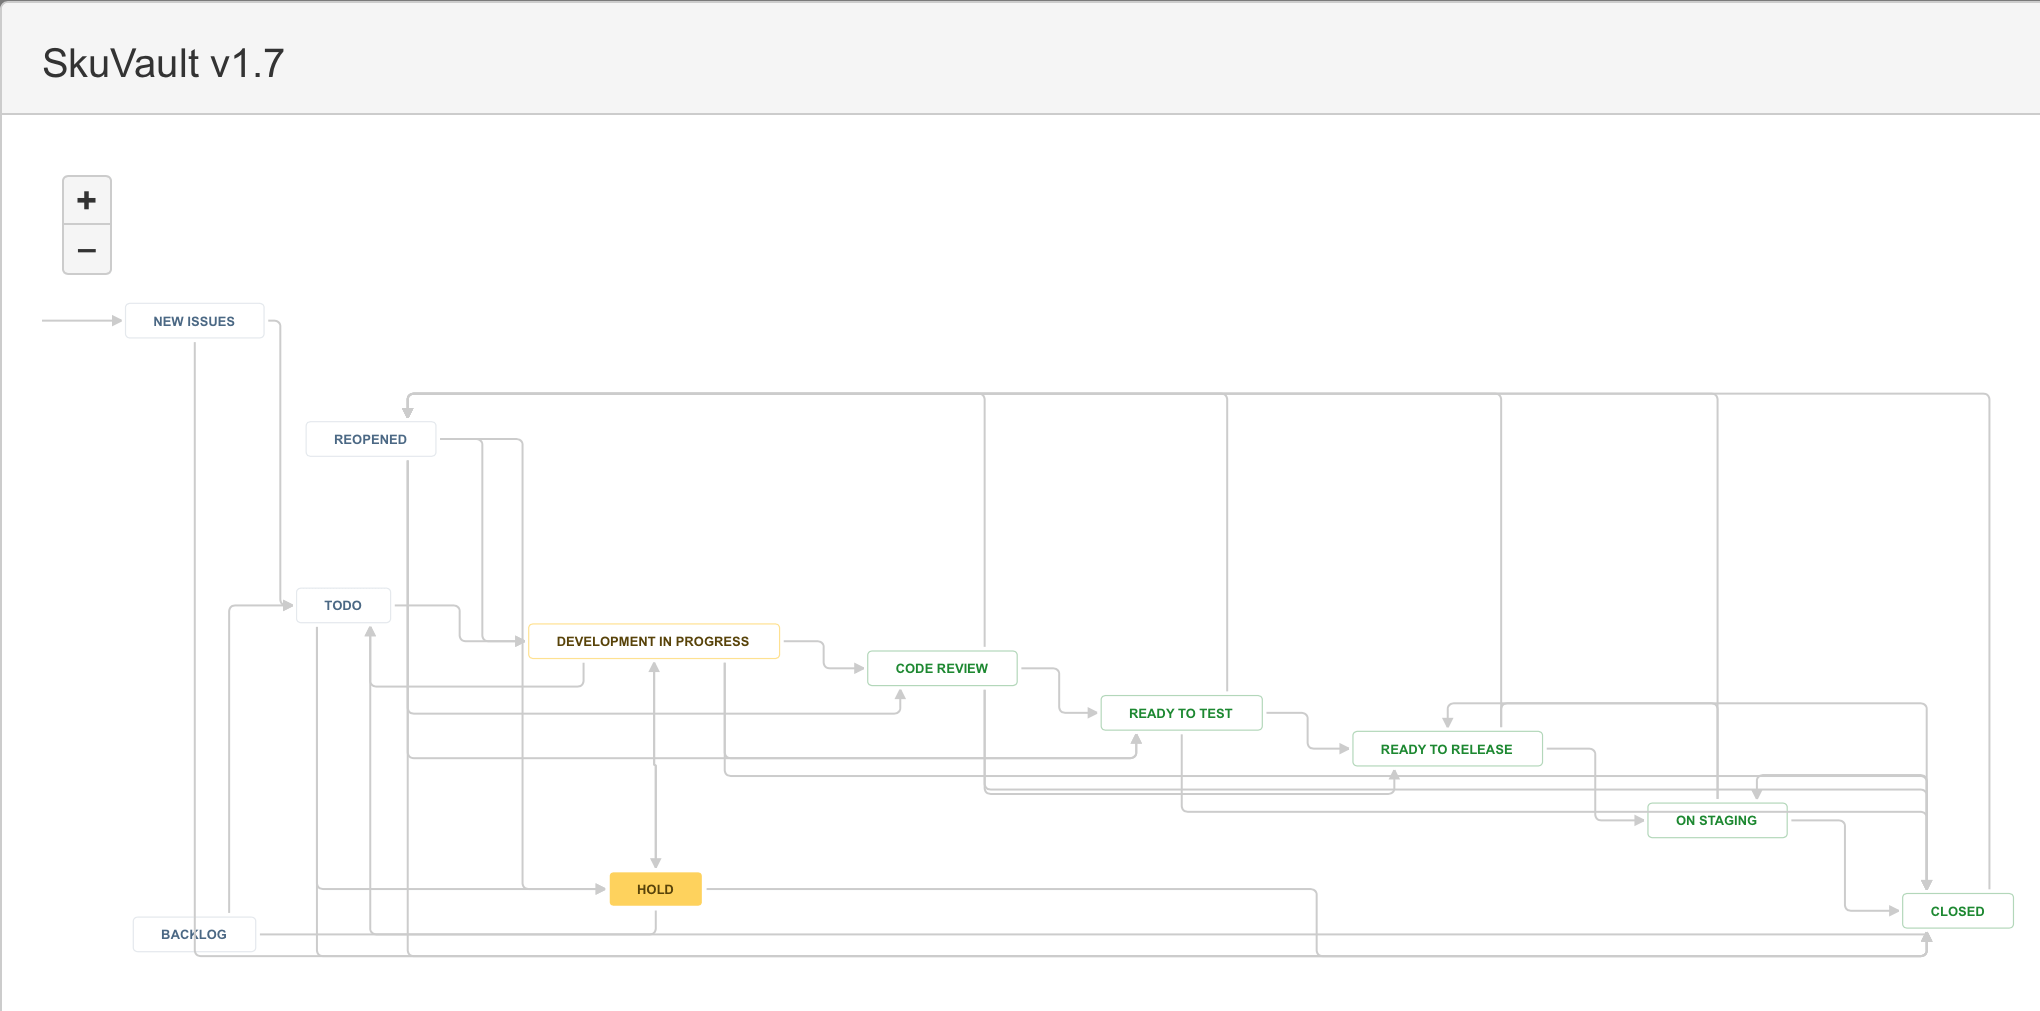Click the TODO workflow status
This screenshot has height=1011, width=2040.
tap(343, 605)
